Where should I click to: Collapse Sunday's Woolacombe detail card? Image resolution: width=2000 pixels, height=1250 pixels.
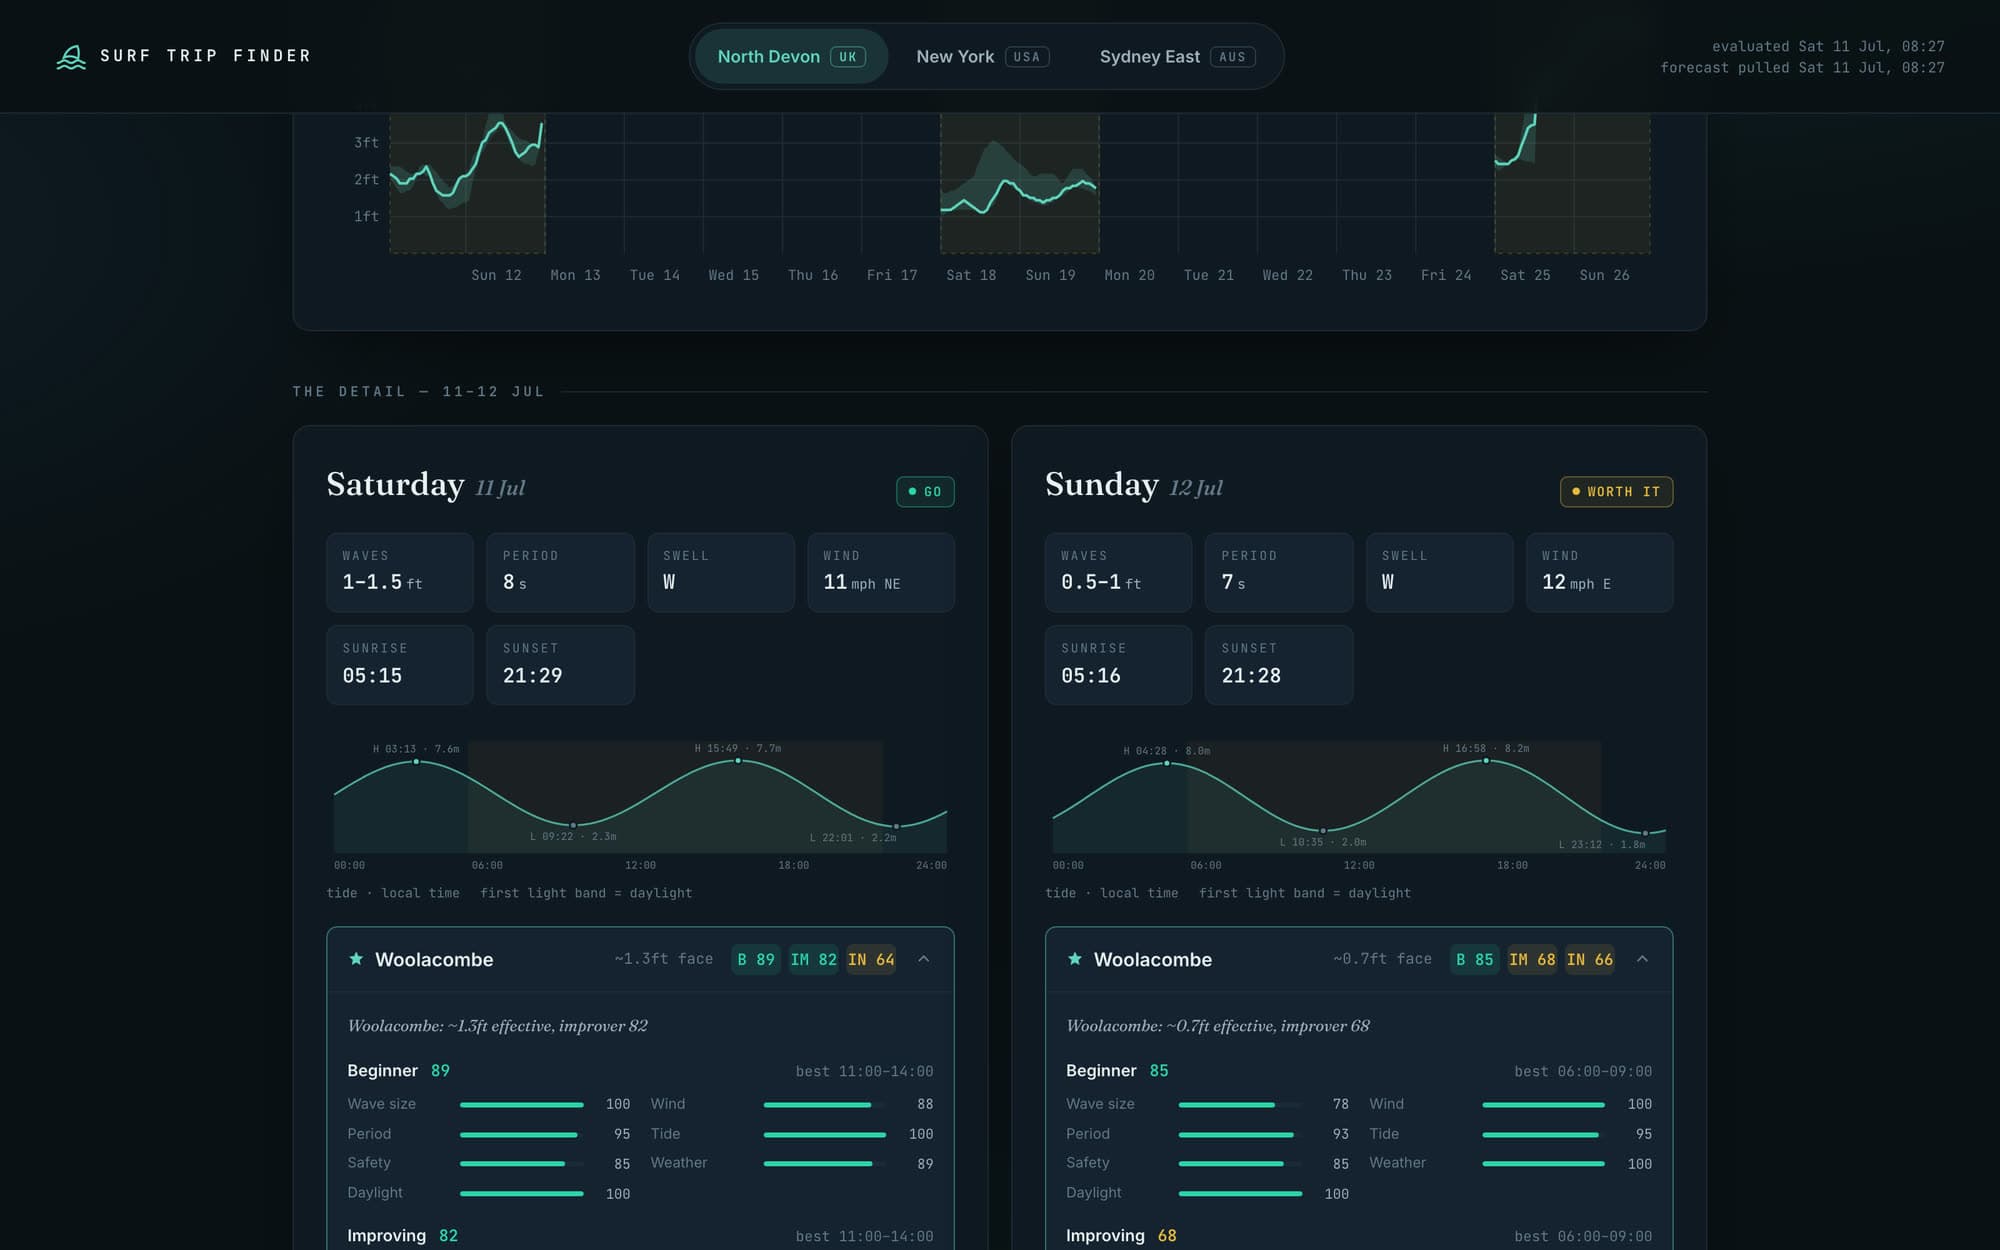[1642, 959]
